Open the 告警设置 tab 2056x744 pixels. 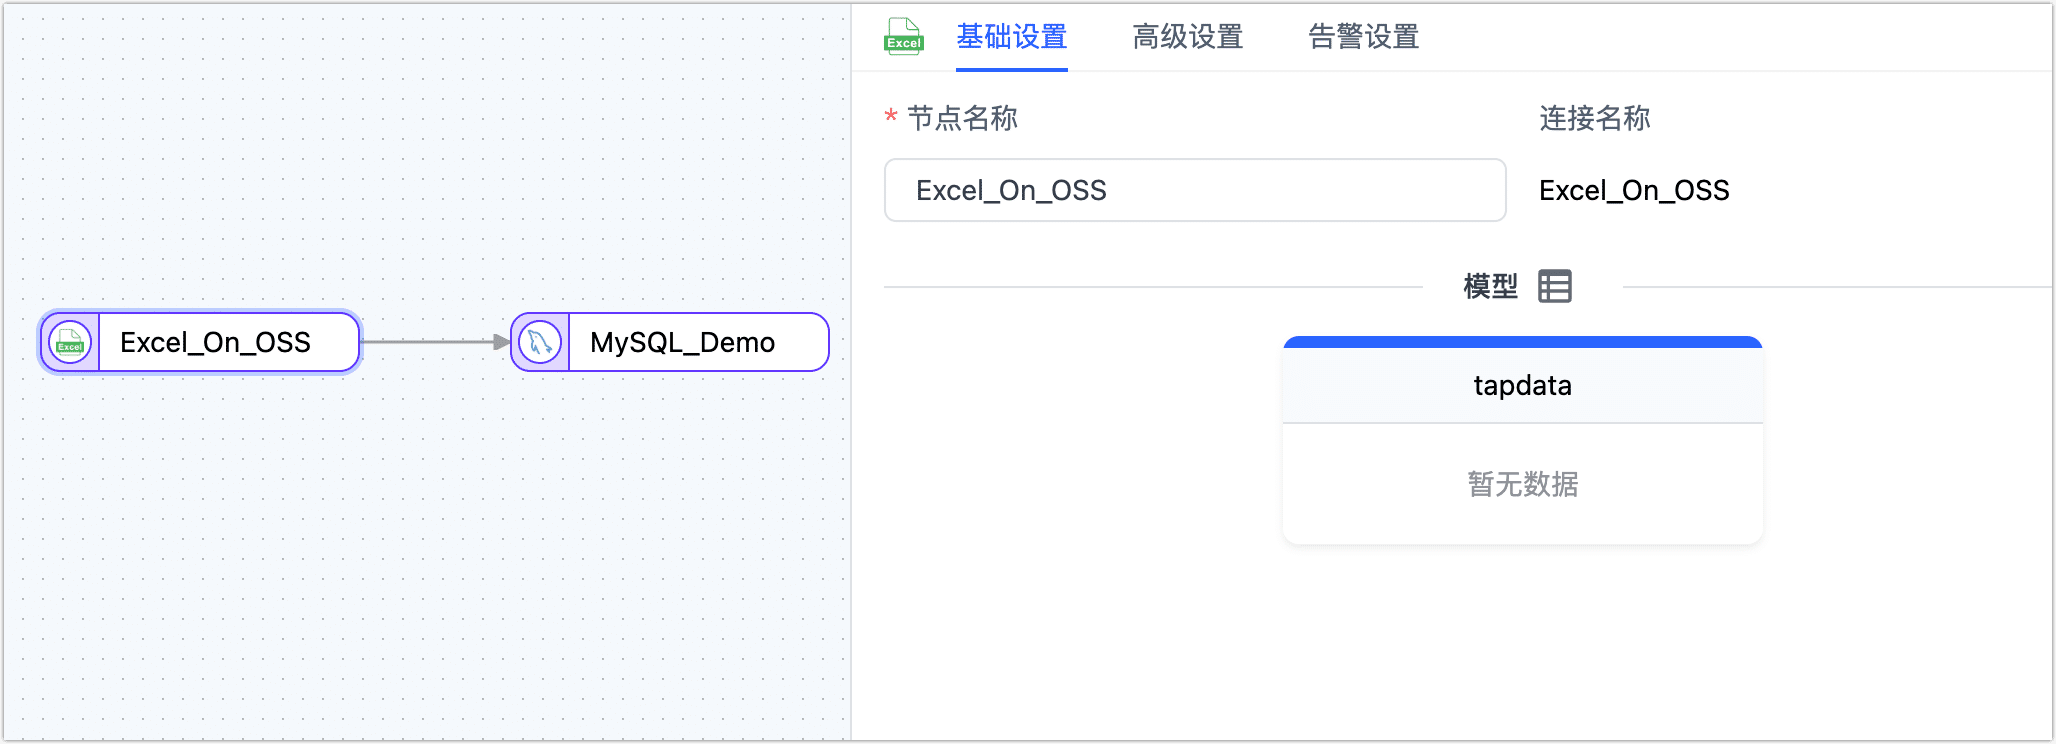[x=1362, y=37]
